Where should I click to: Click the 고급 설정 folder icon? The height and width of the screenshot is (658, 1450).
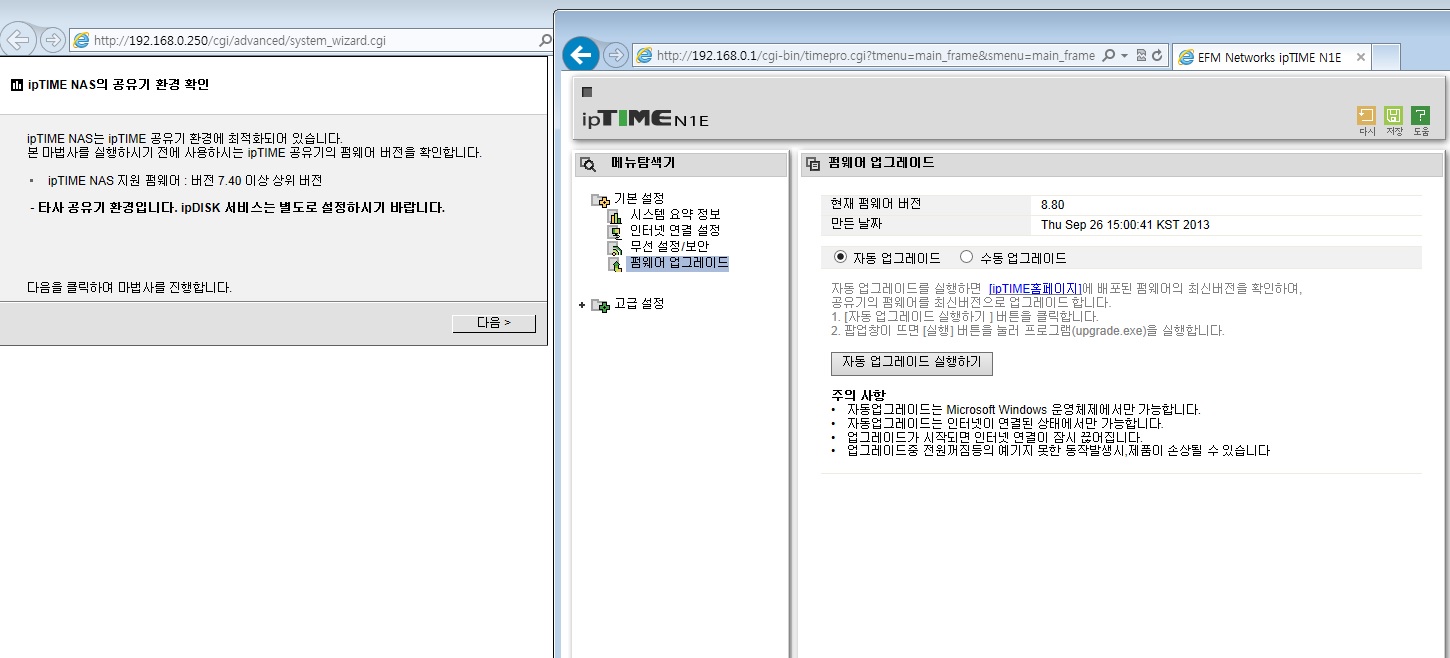coord(600,305)
